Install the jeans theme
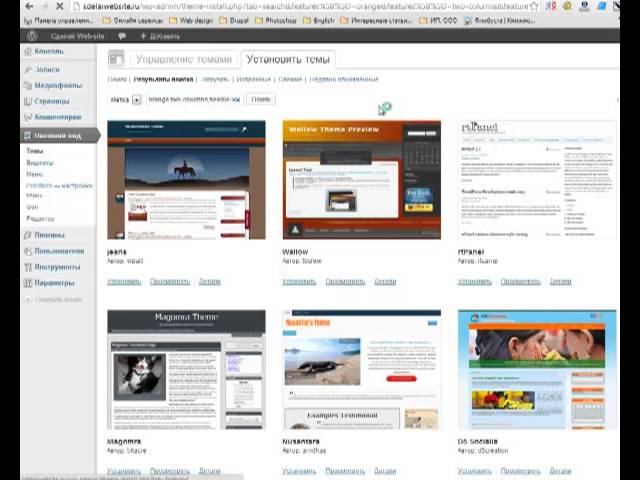This screenshot has height=480, width=640. point(124,282)
